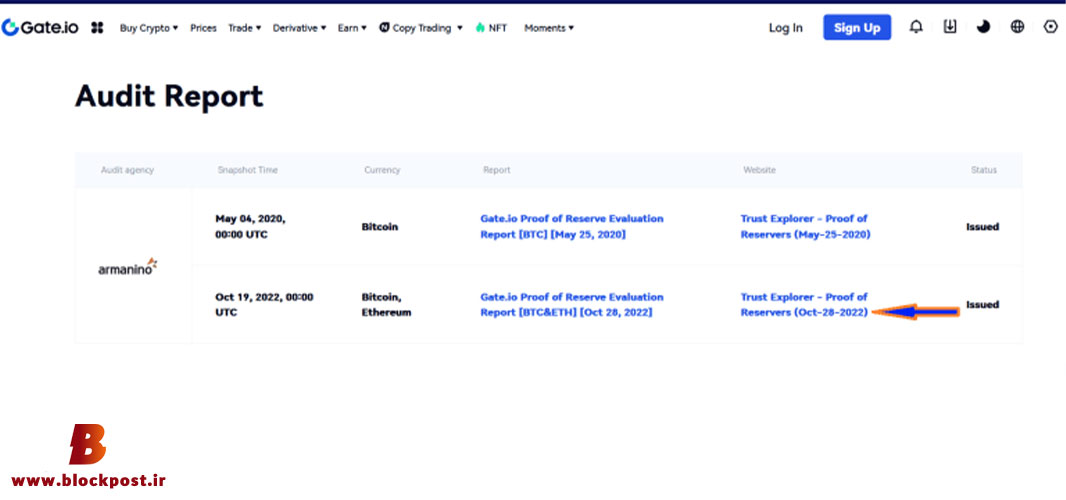Go to the Prices page
The image size is (1066, 500).
(203, 28)
